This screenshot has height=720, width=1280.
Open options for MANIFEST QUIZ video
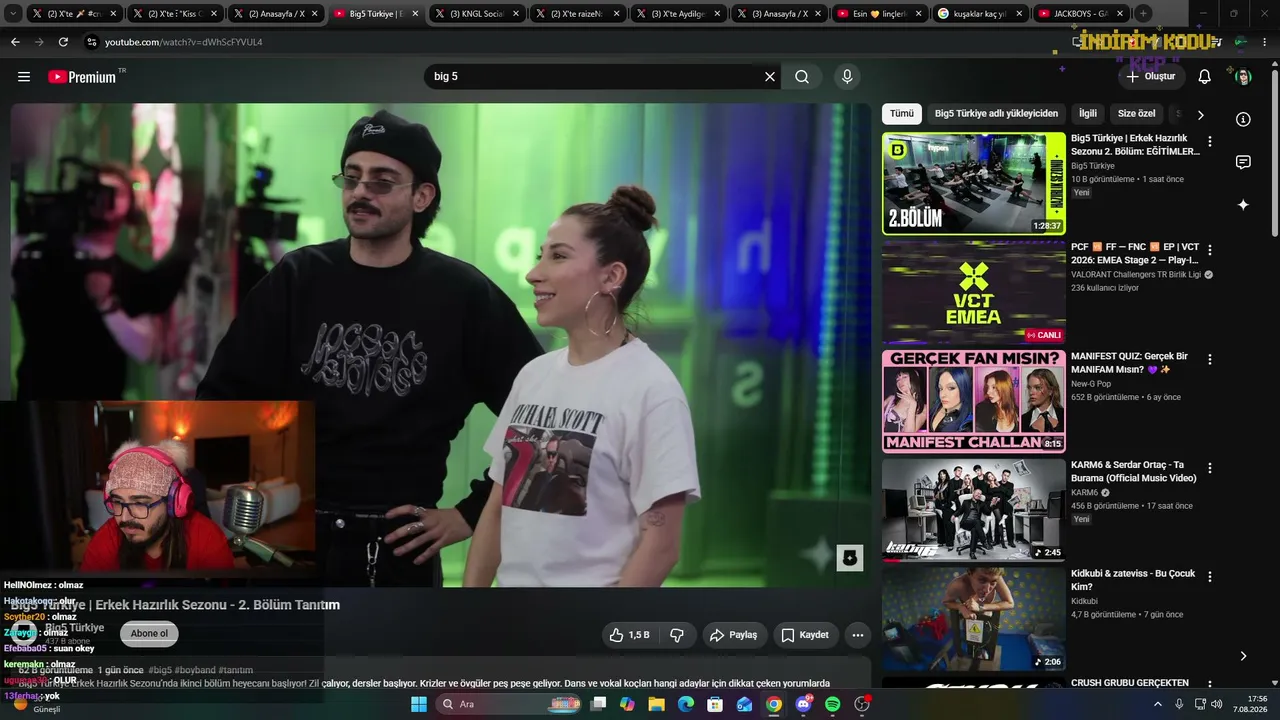[1210, 359]
